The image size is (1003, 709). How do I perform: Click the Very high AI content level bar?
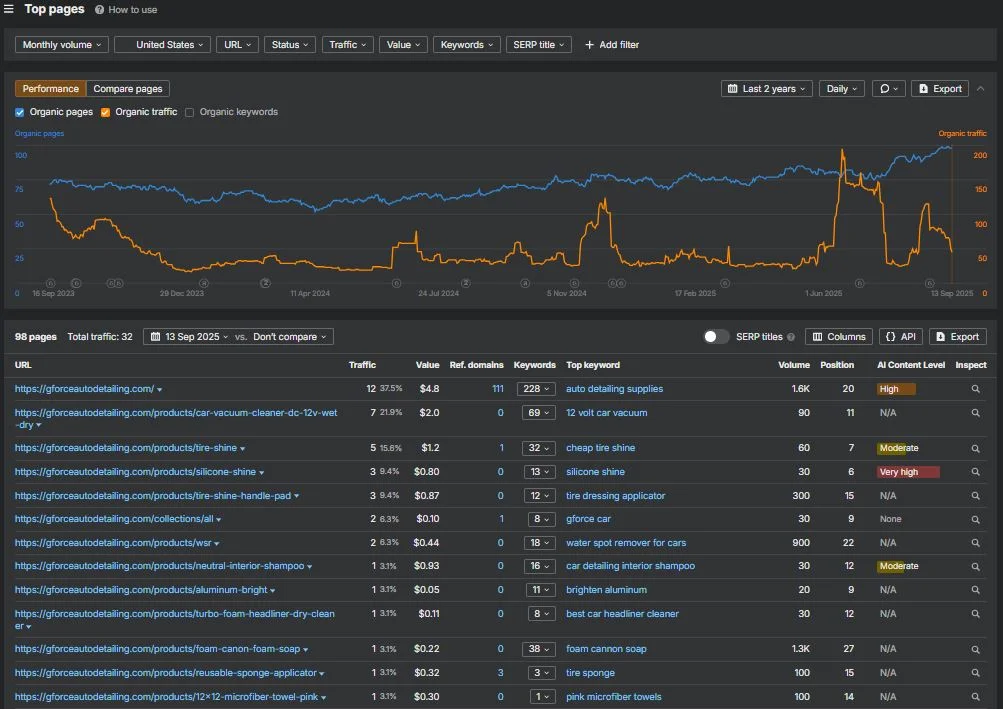click(908, 472)
